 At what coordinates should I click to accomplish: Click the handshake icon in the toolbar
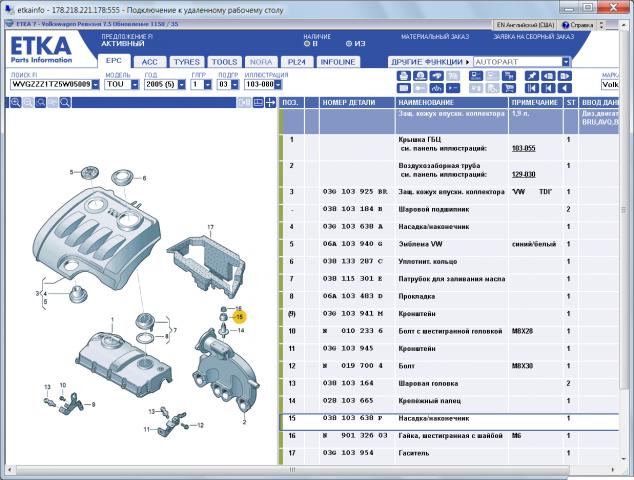[x=437, y=76]
